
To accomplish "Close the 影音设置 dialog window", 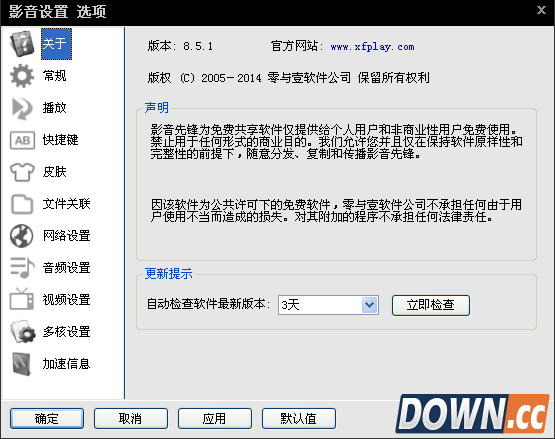I will [541, 10].
